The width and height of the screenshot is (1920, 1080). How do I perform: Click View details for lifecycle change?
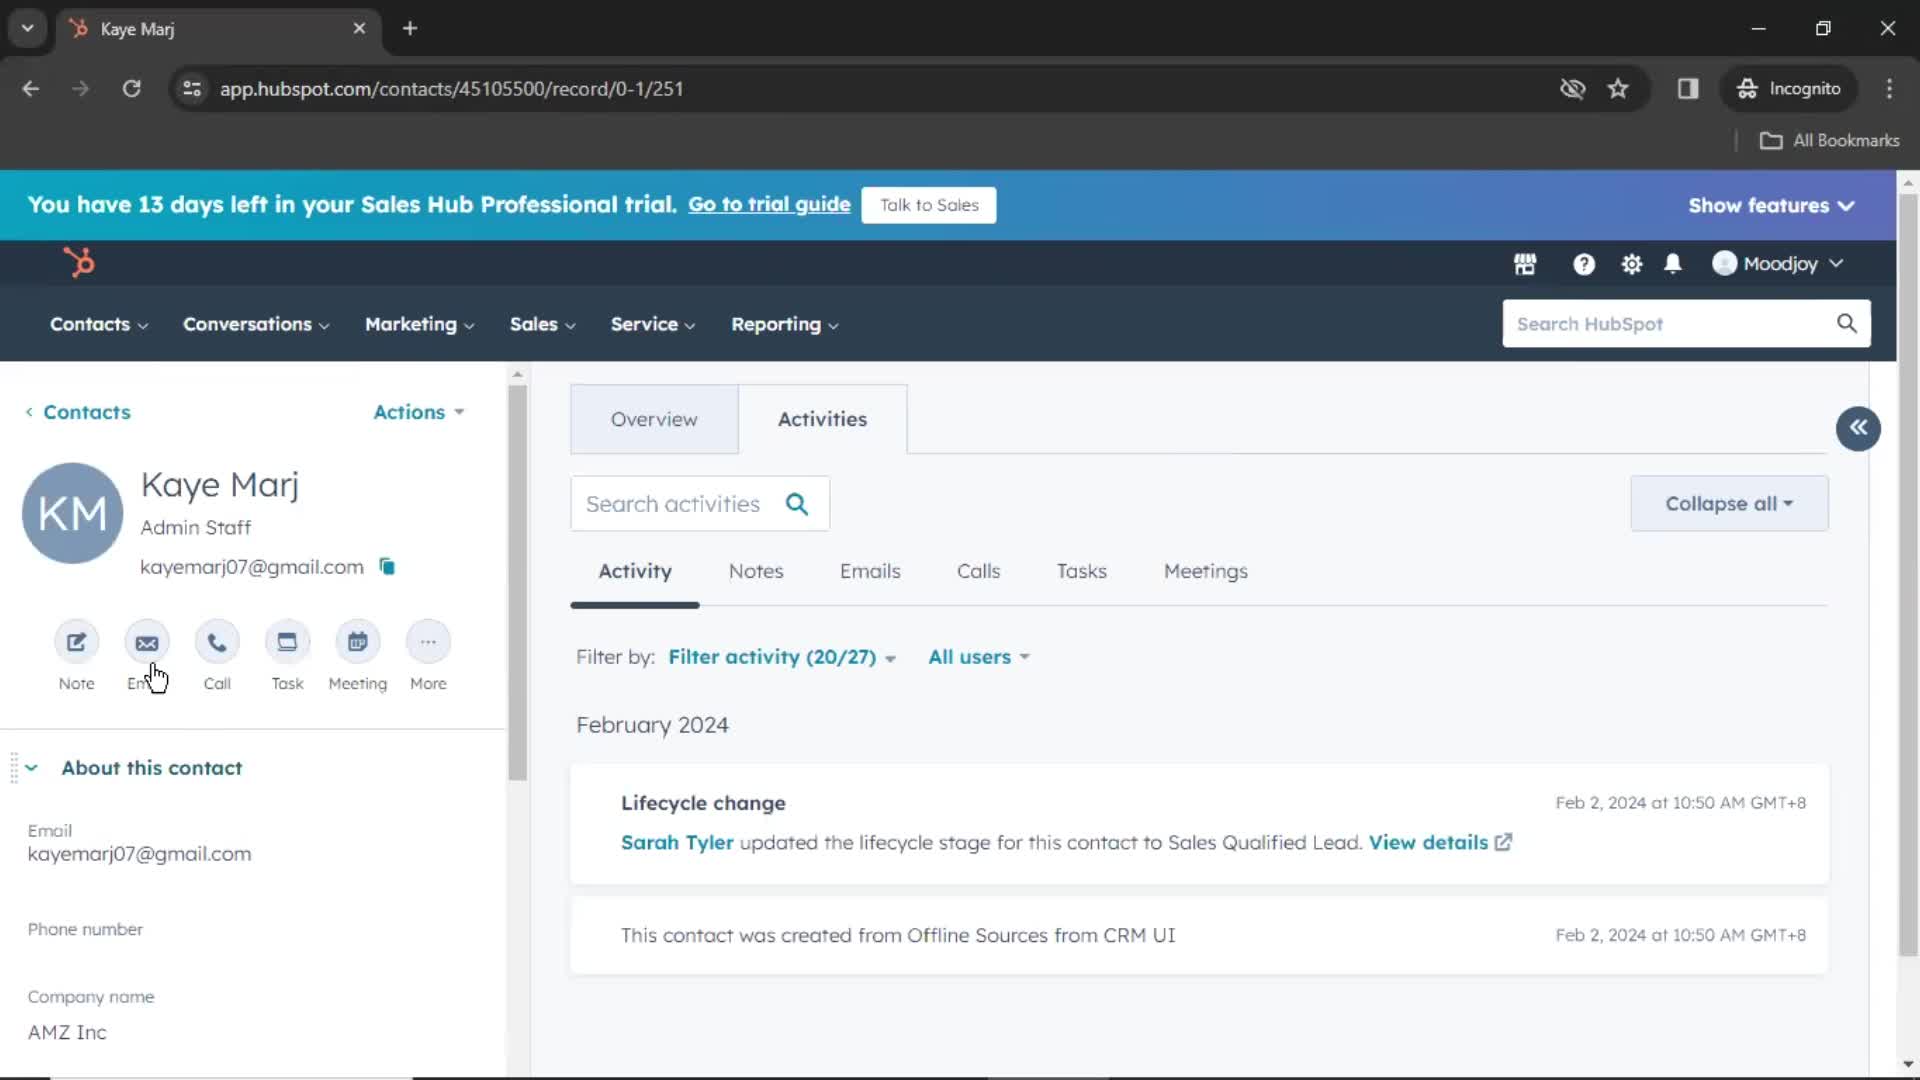coord(1428,841)
